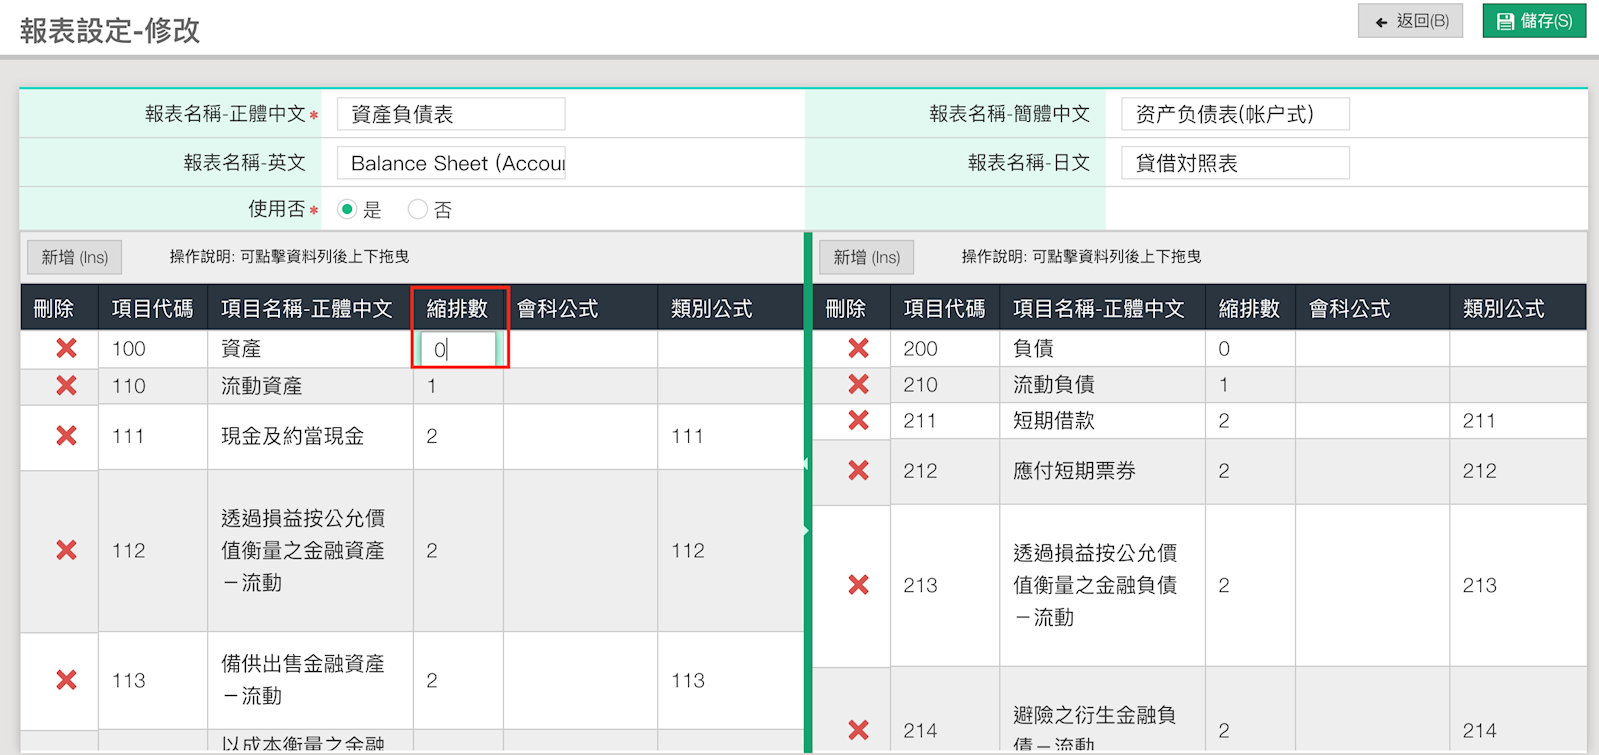The height and width of the screenshot is (755, 1599).
Task: Delete row 213 on the right table
Action: pos(858,585)
